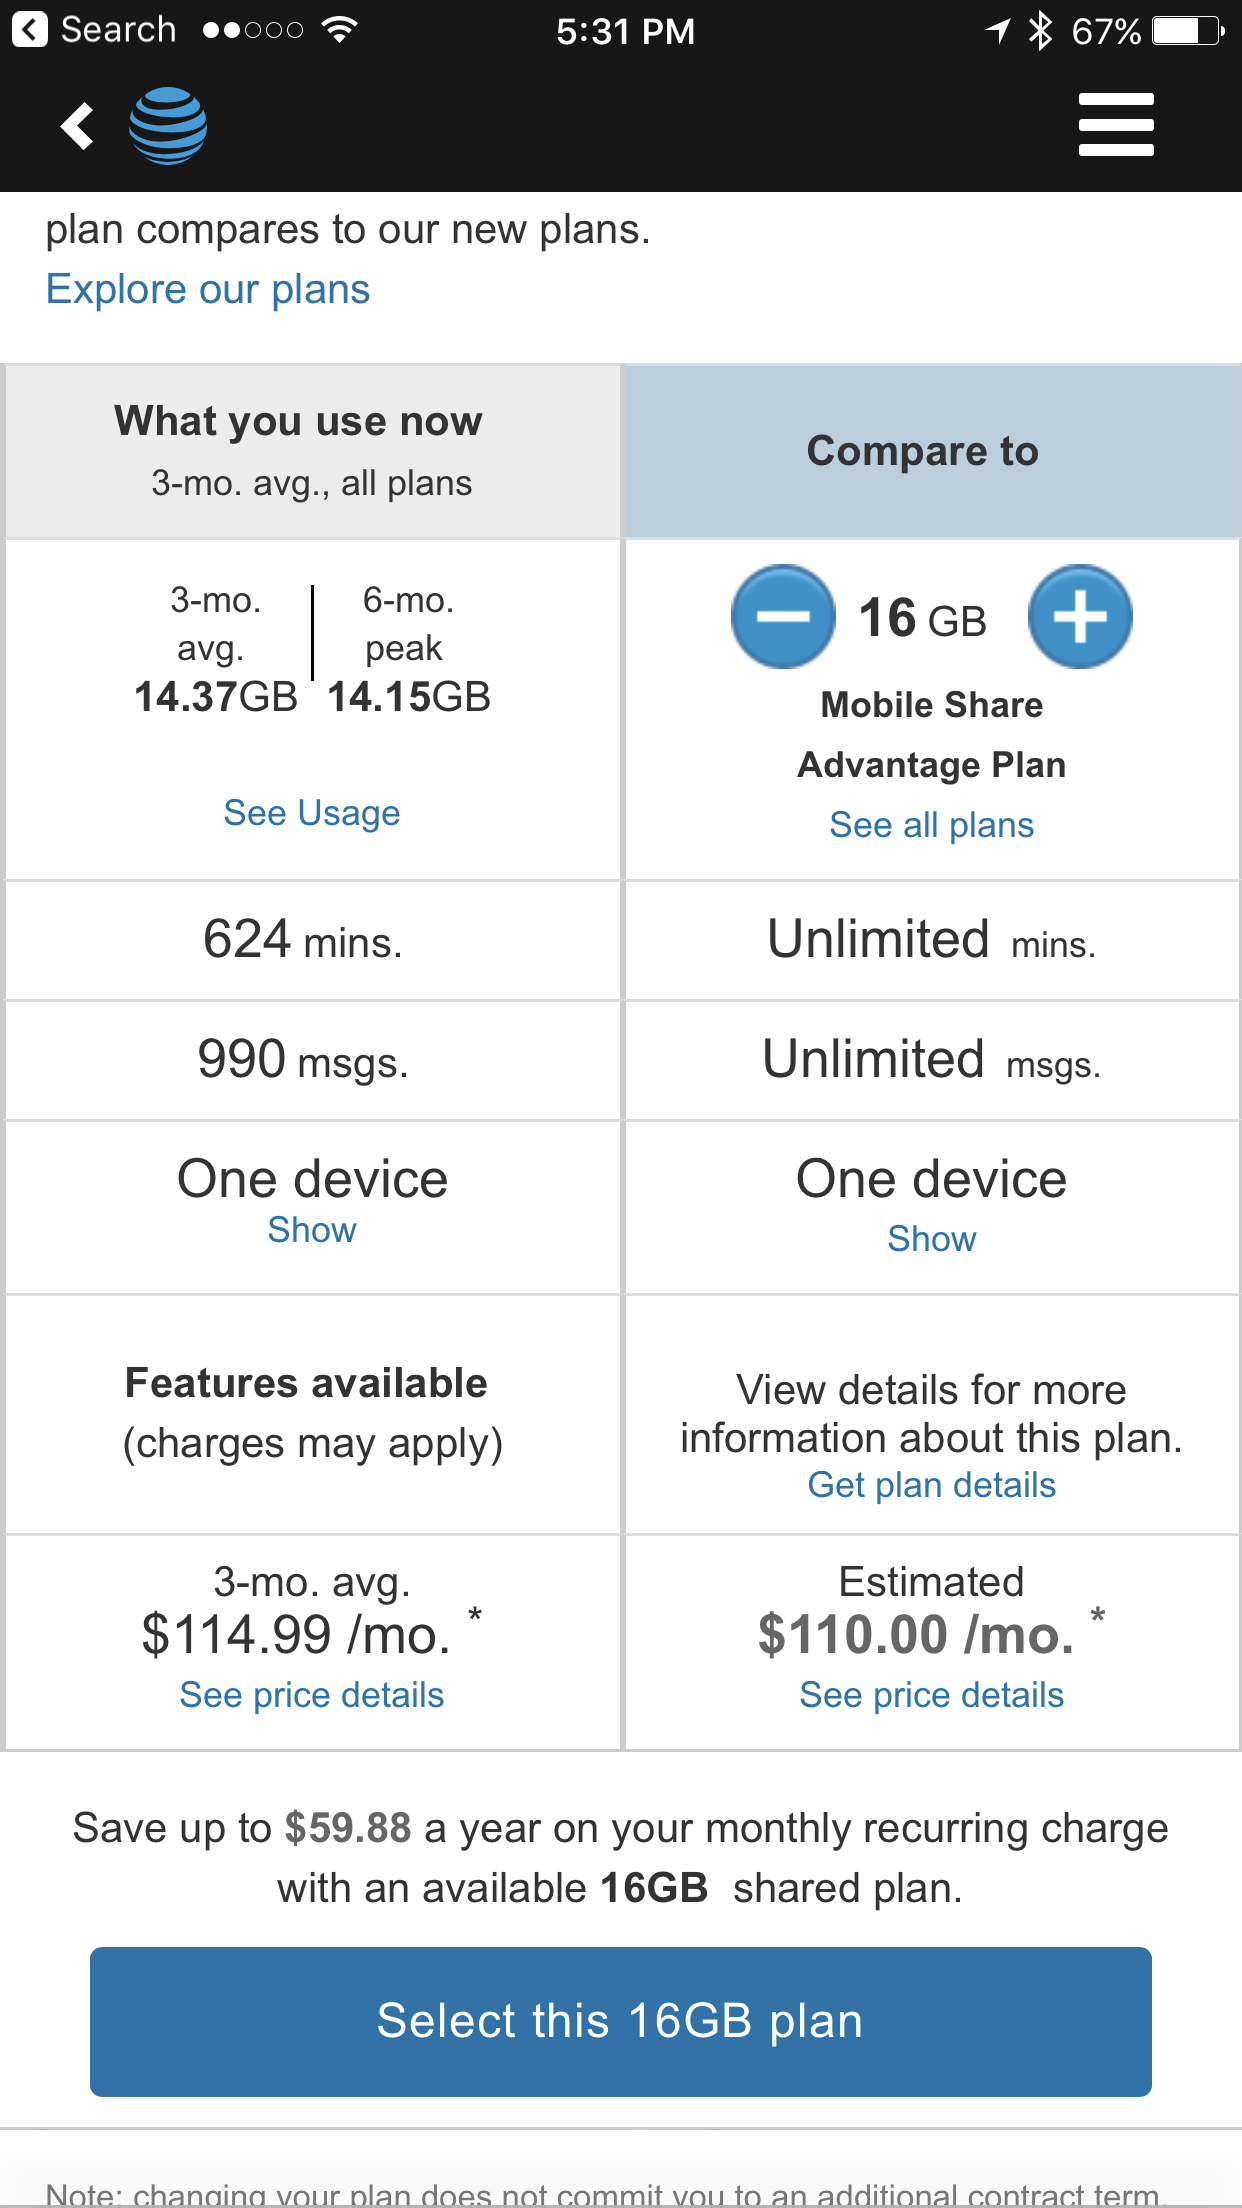Tap the battery icon in status bar

[x=1187, y=31]
